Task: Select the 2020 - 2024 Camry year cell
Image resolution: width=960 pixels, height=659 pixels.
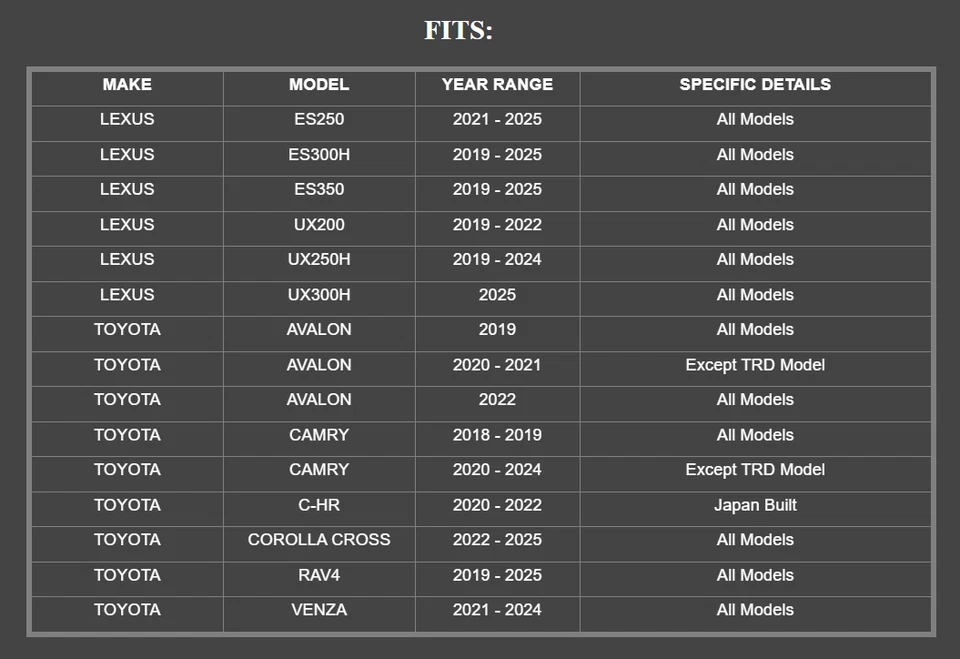Action: coord(497,469)
